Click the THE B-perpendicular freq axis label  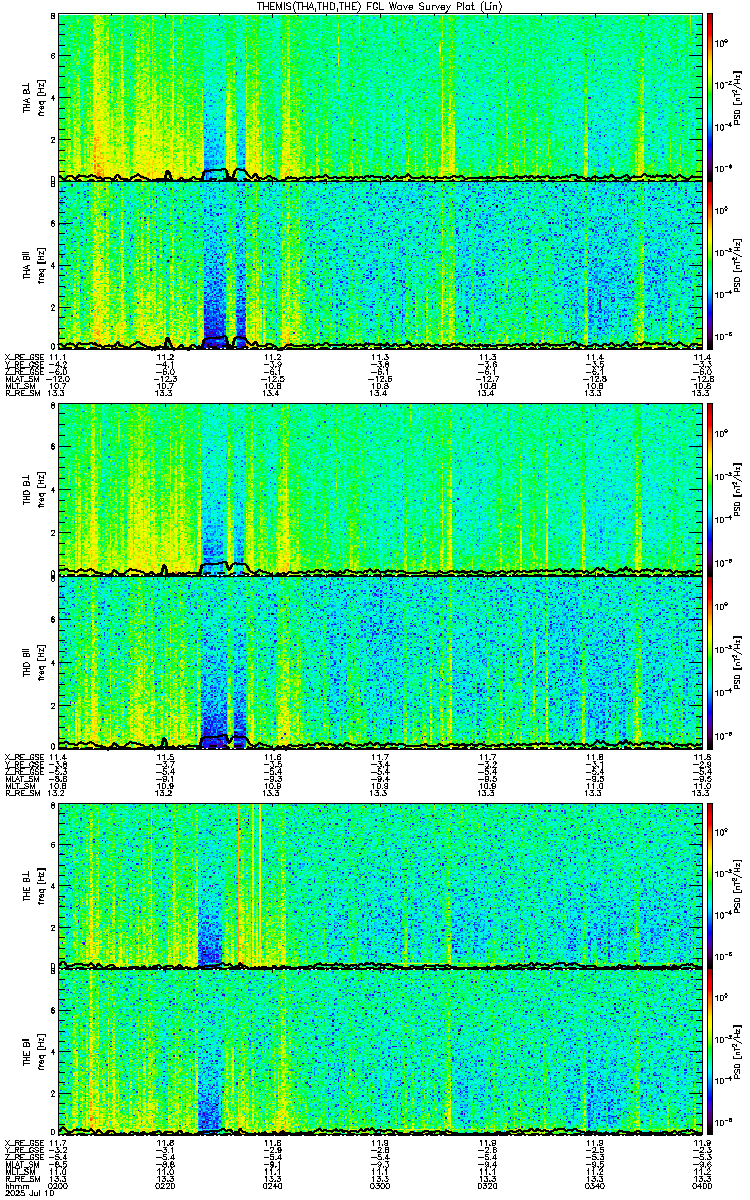40,885
